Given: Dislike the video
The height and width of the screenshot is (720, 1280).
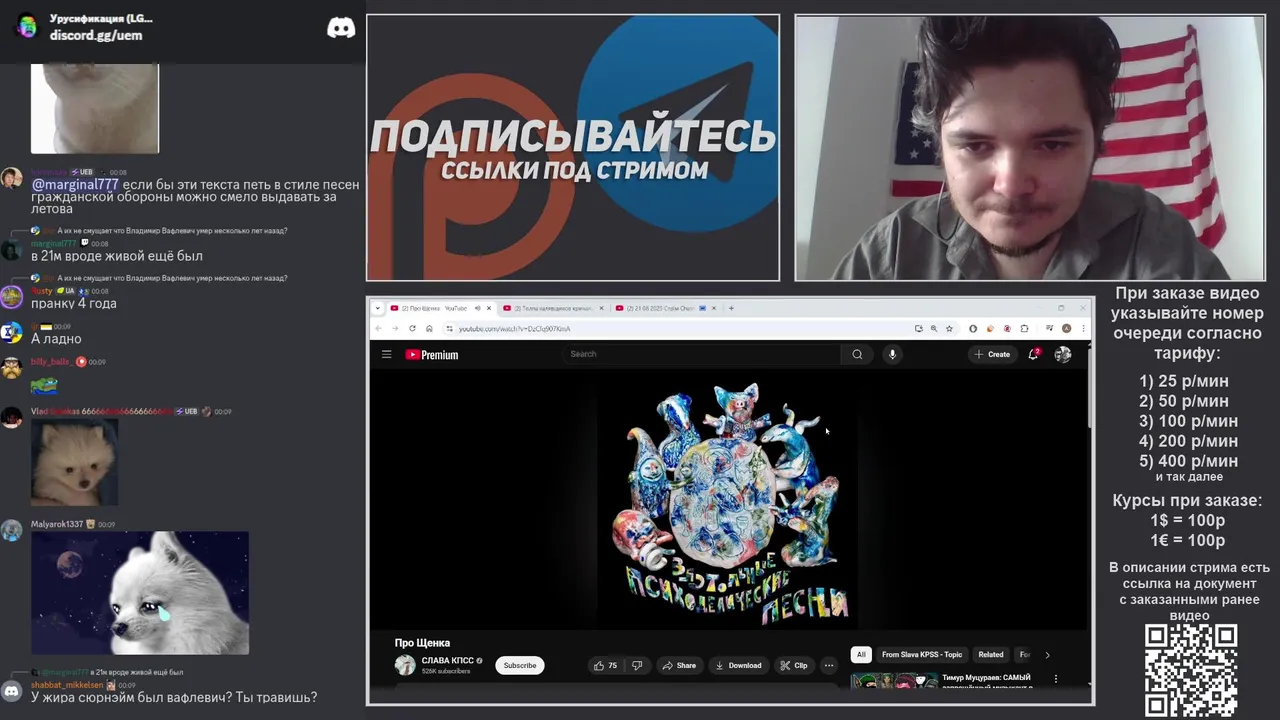Looking at the screenshot, I should click(637, 665).
